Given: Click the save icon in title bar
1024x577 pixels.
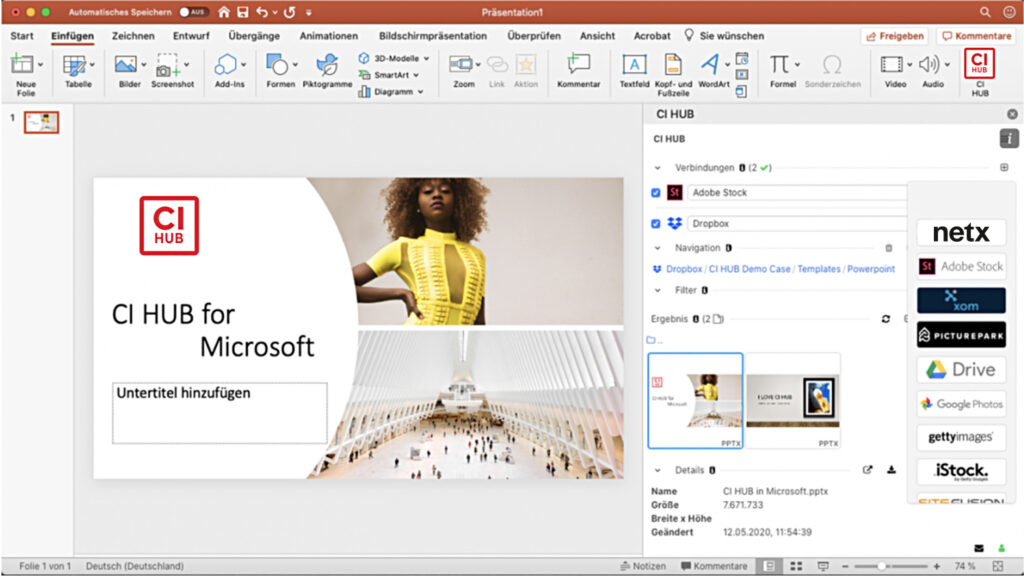Looking at the screenshot, I should (243, 12).
